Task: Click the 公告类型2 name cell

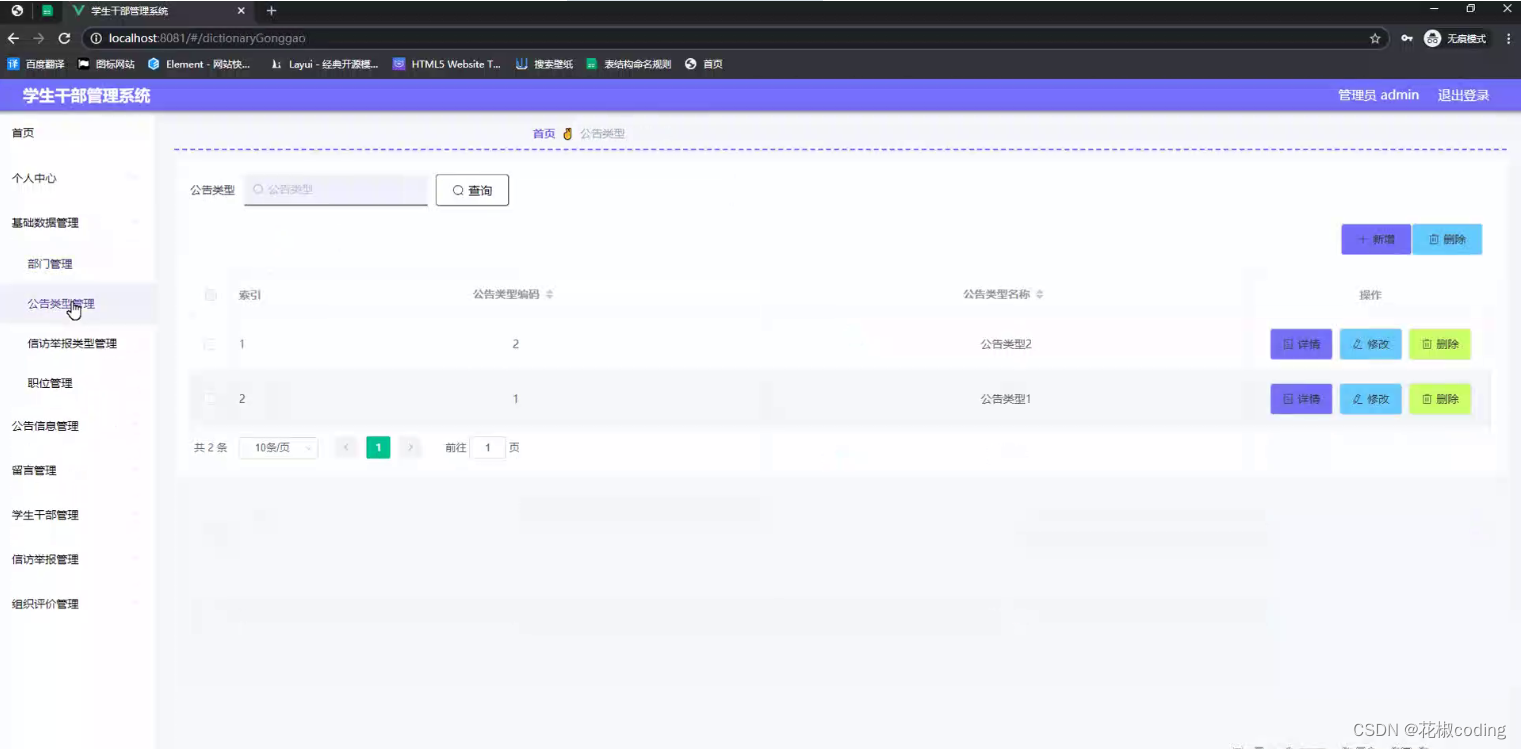Action: coord(1006,344)
